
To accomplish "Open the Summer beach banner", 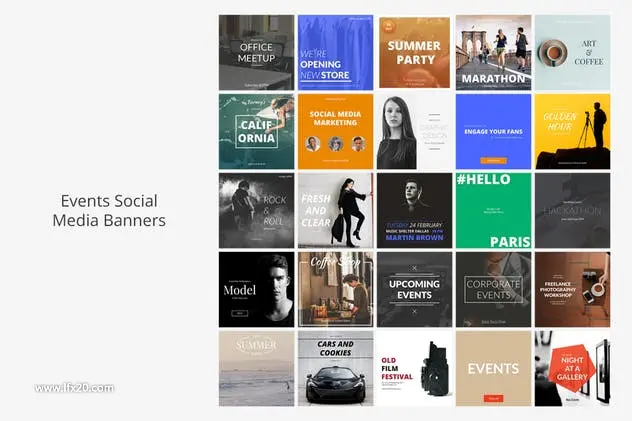I will 256,368.
